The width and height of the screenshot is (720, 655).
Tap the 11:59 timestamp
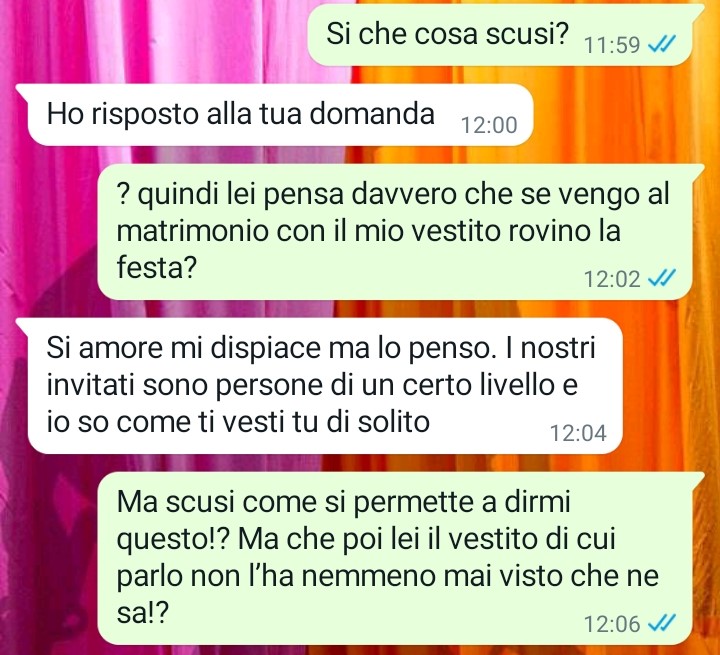pos(612,45)
